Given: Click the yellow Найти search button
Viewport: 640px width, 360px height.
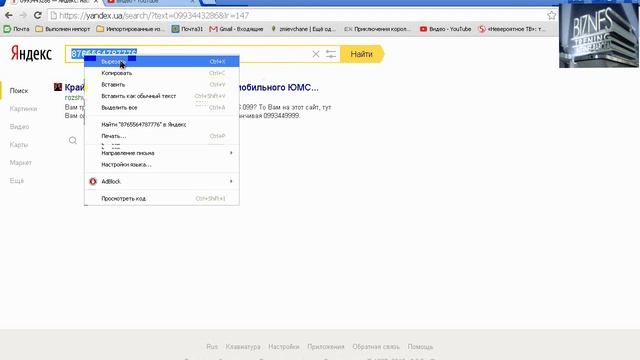Looking at the screenshot, I should pos(362,54).
